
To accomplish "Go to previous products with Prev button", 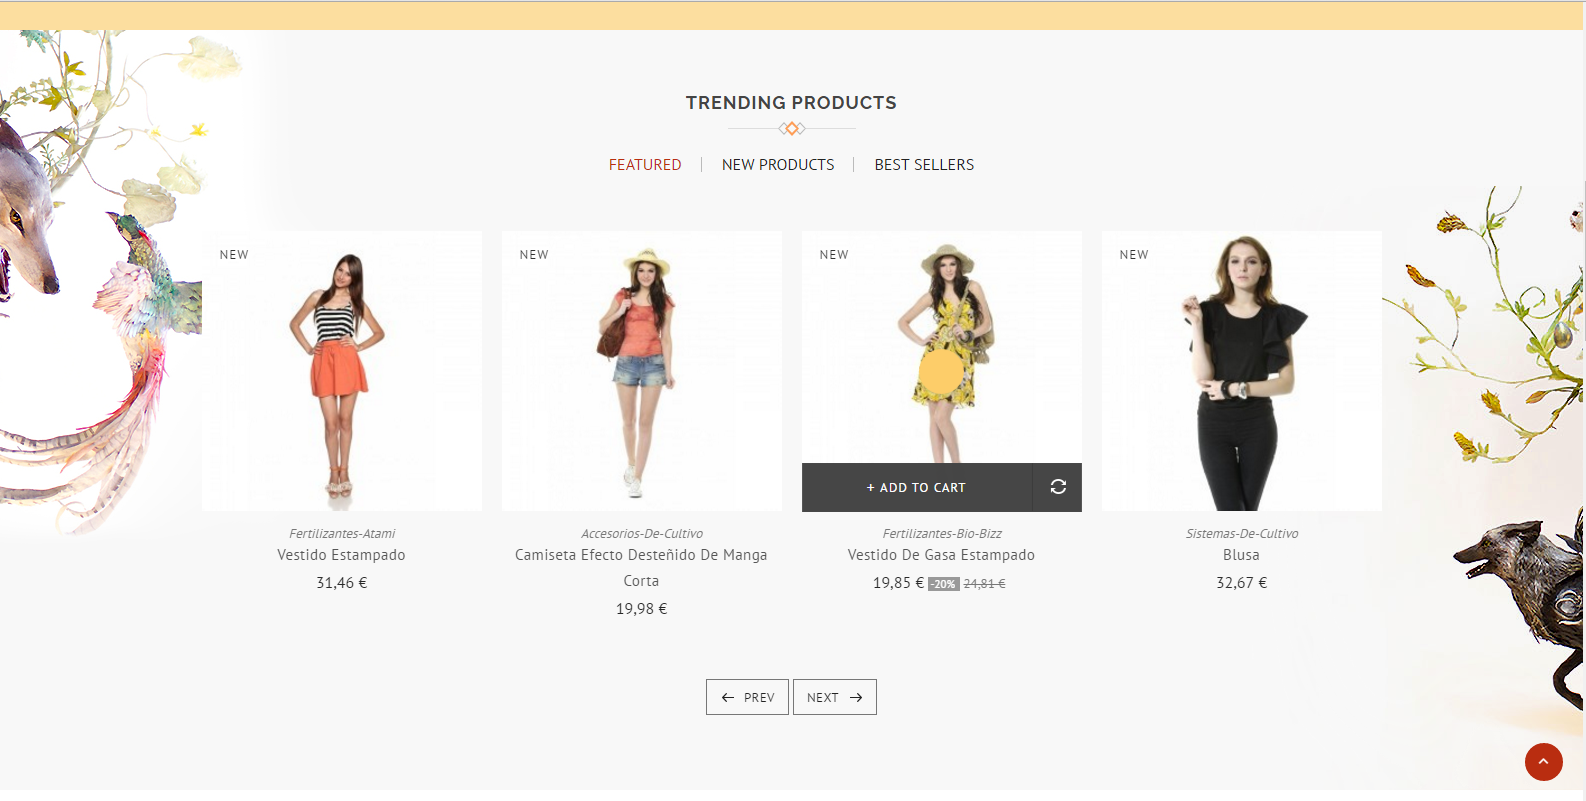I will click(747, 697).
